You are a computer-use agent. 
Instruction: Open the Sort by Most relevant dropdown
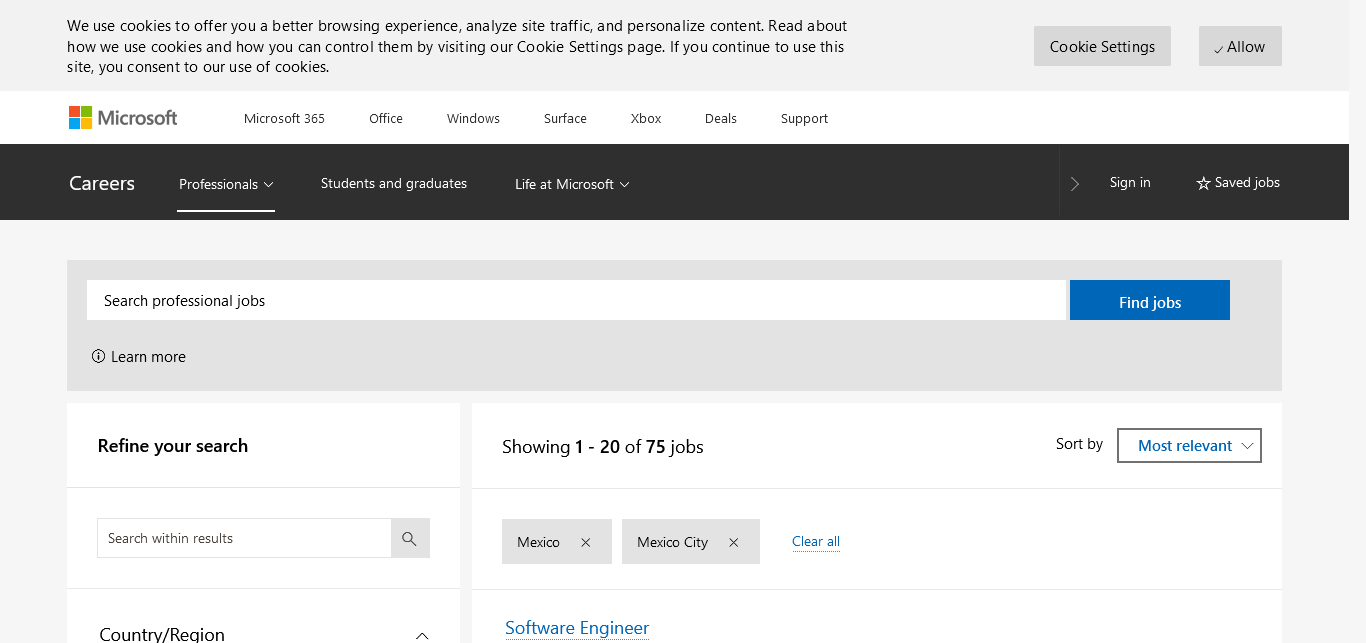(1189, 446)
